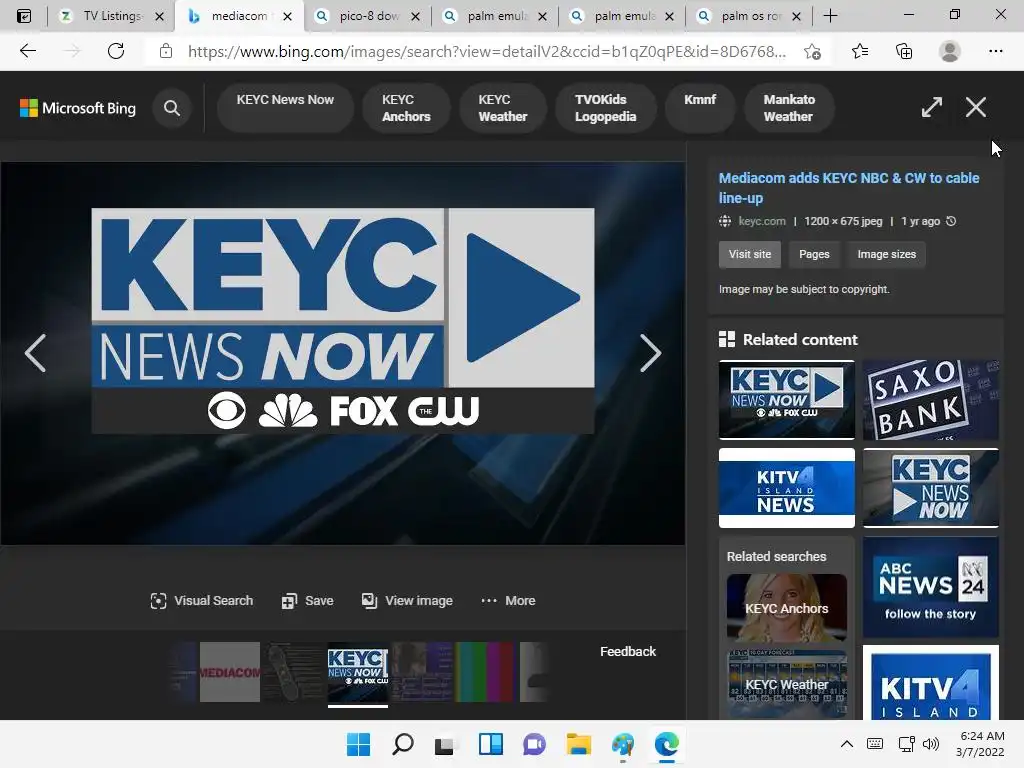
Task: Open Edge settings and more menu
Action: (995, 51)
